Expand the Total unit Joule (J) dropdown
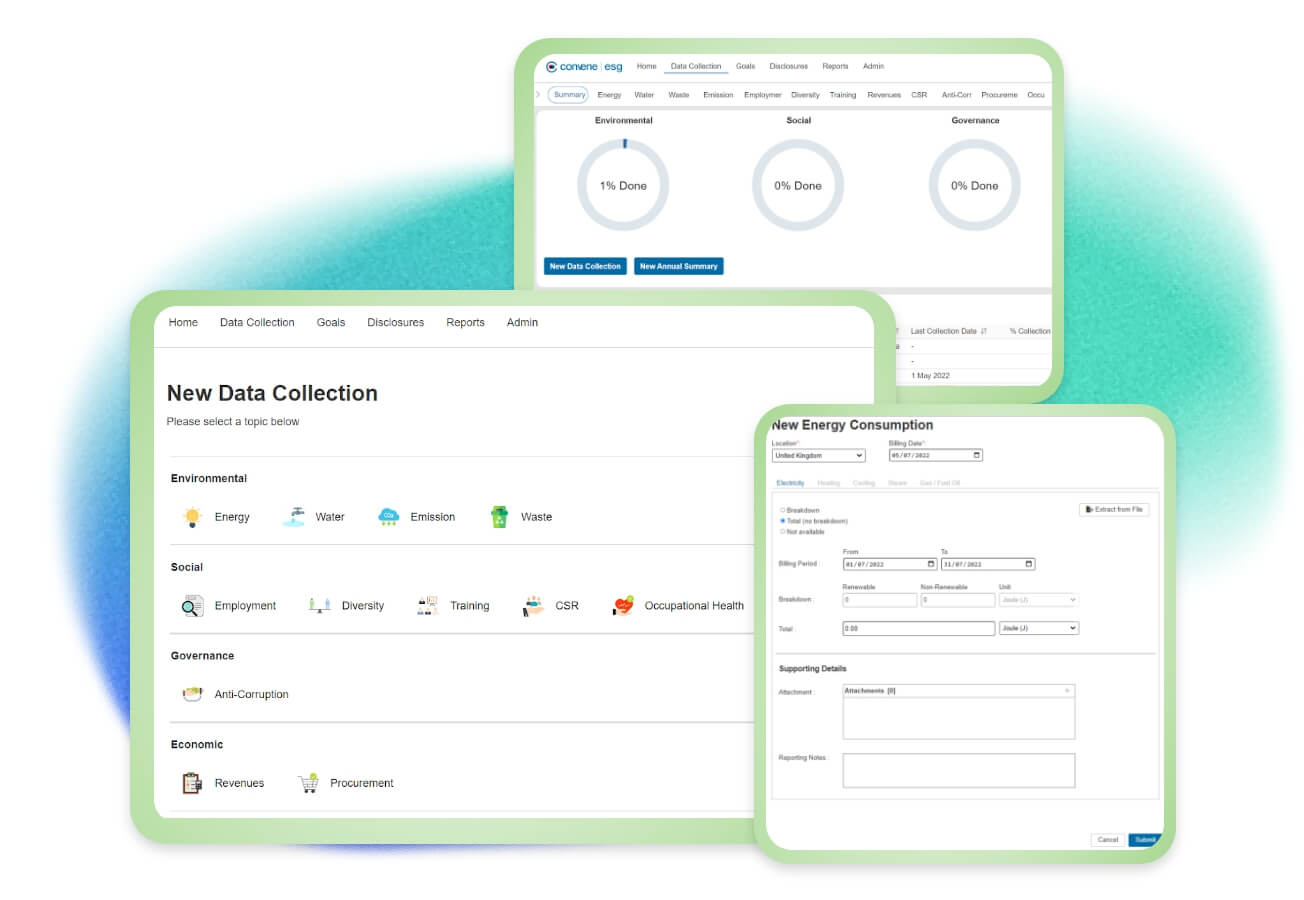Screen dimensions: 1304x900 click(x=1038, y=628)
